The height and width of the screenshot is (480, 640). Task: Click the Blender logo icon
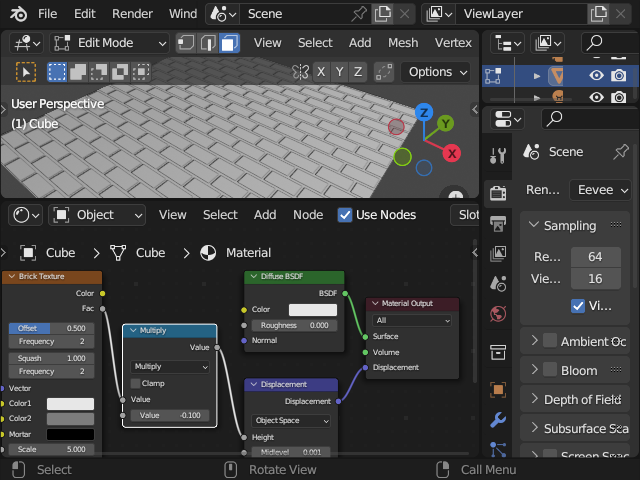[18, 14]
